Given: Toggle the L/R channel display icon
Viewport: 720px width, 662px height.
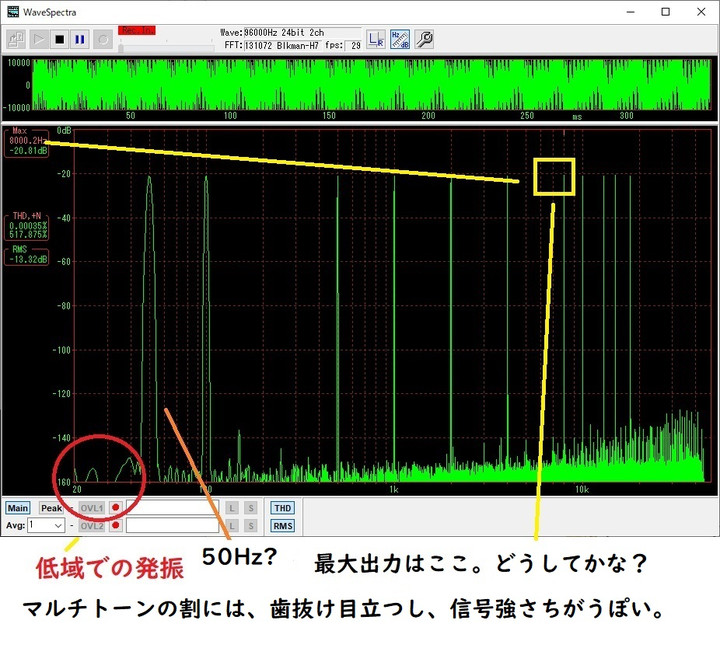Looking at the screenshot, I should [x=376, y=39].
